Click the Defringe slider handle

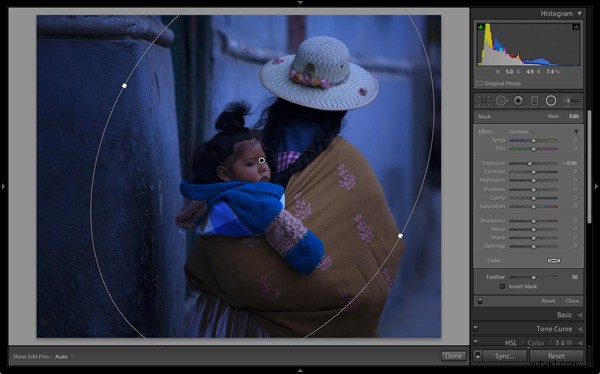[533, 246]
